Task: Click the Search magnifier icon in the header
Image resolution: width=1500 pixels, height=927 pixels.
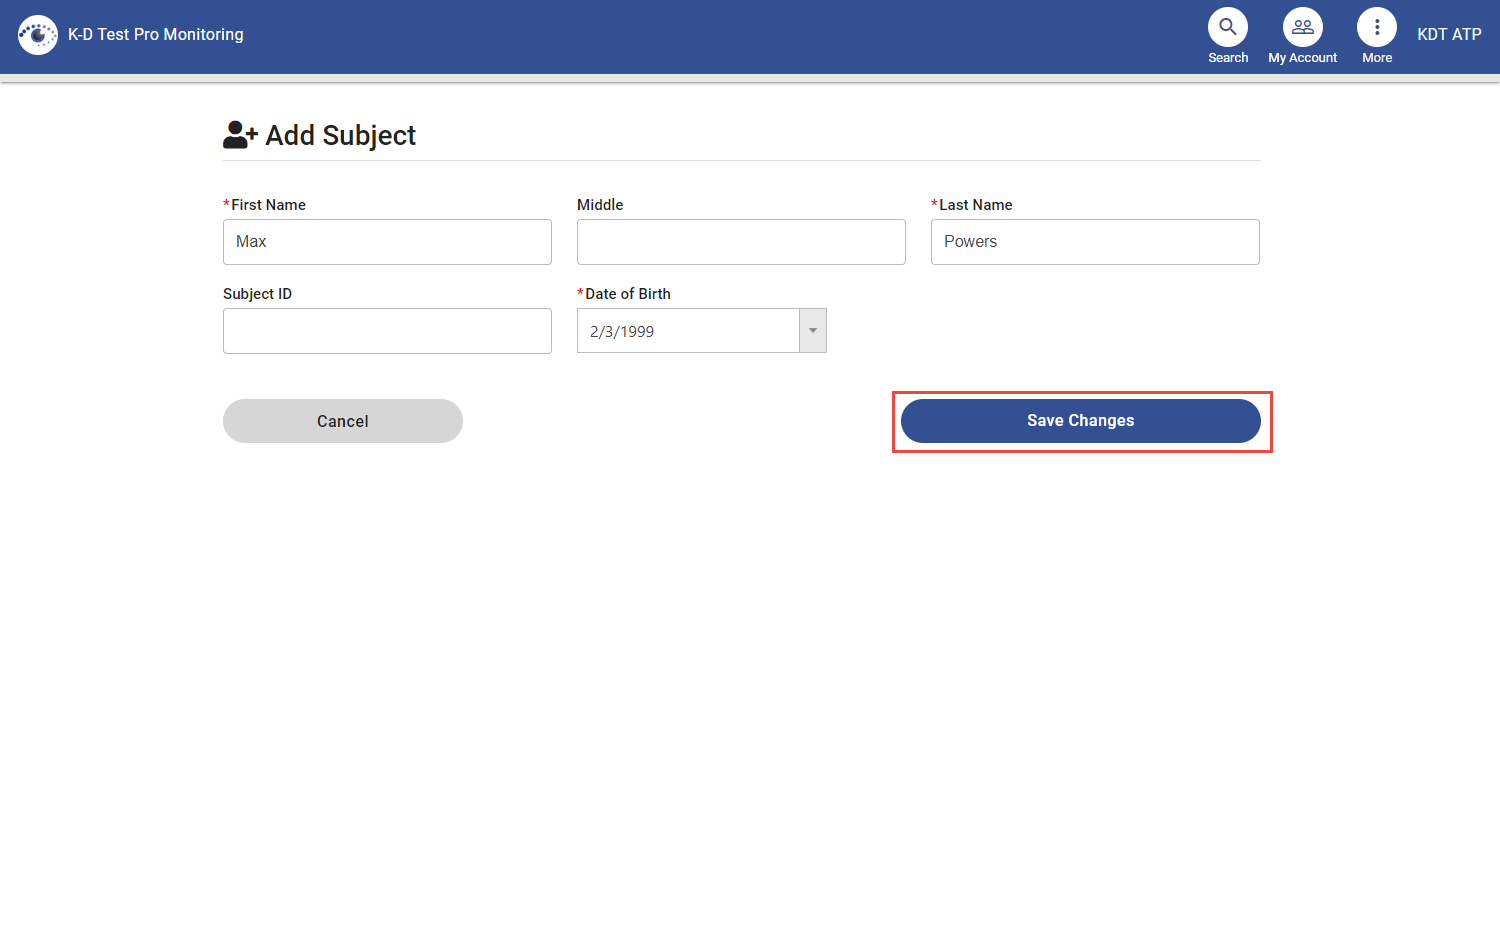Action: pos(1228,26)
